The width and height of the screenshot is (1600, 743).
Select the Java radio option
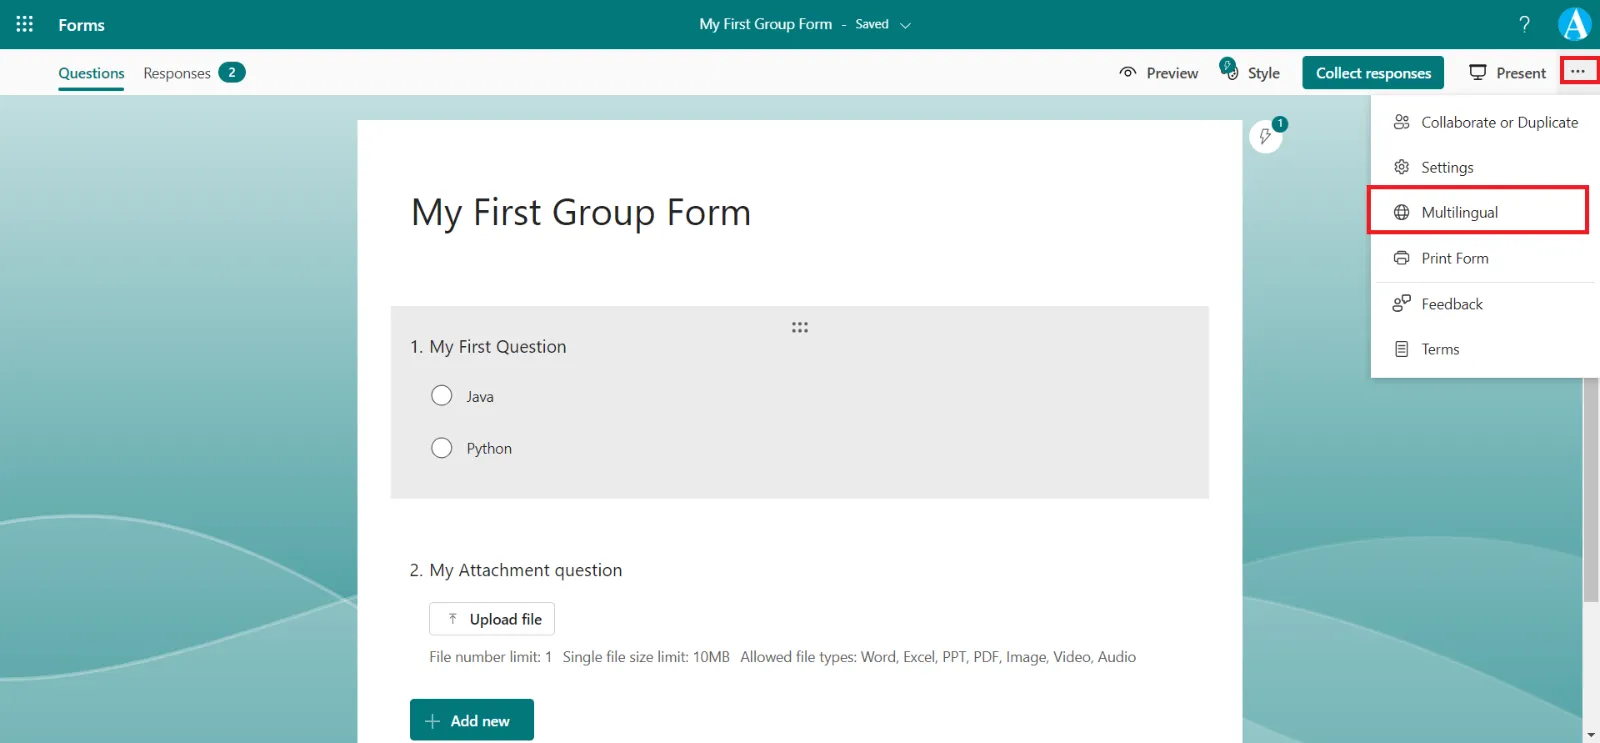(x=442, y=396)
